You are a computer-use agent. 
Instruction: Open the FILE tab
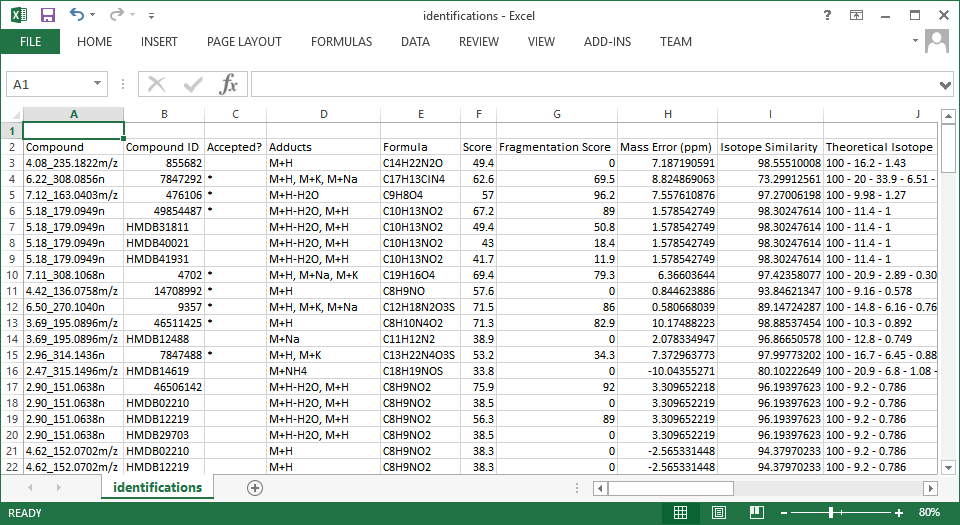(31, 42)
